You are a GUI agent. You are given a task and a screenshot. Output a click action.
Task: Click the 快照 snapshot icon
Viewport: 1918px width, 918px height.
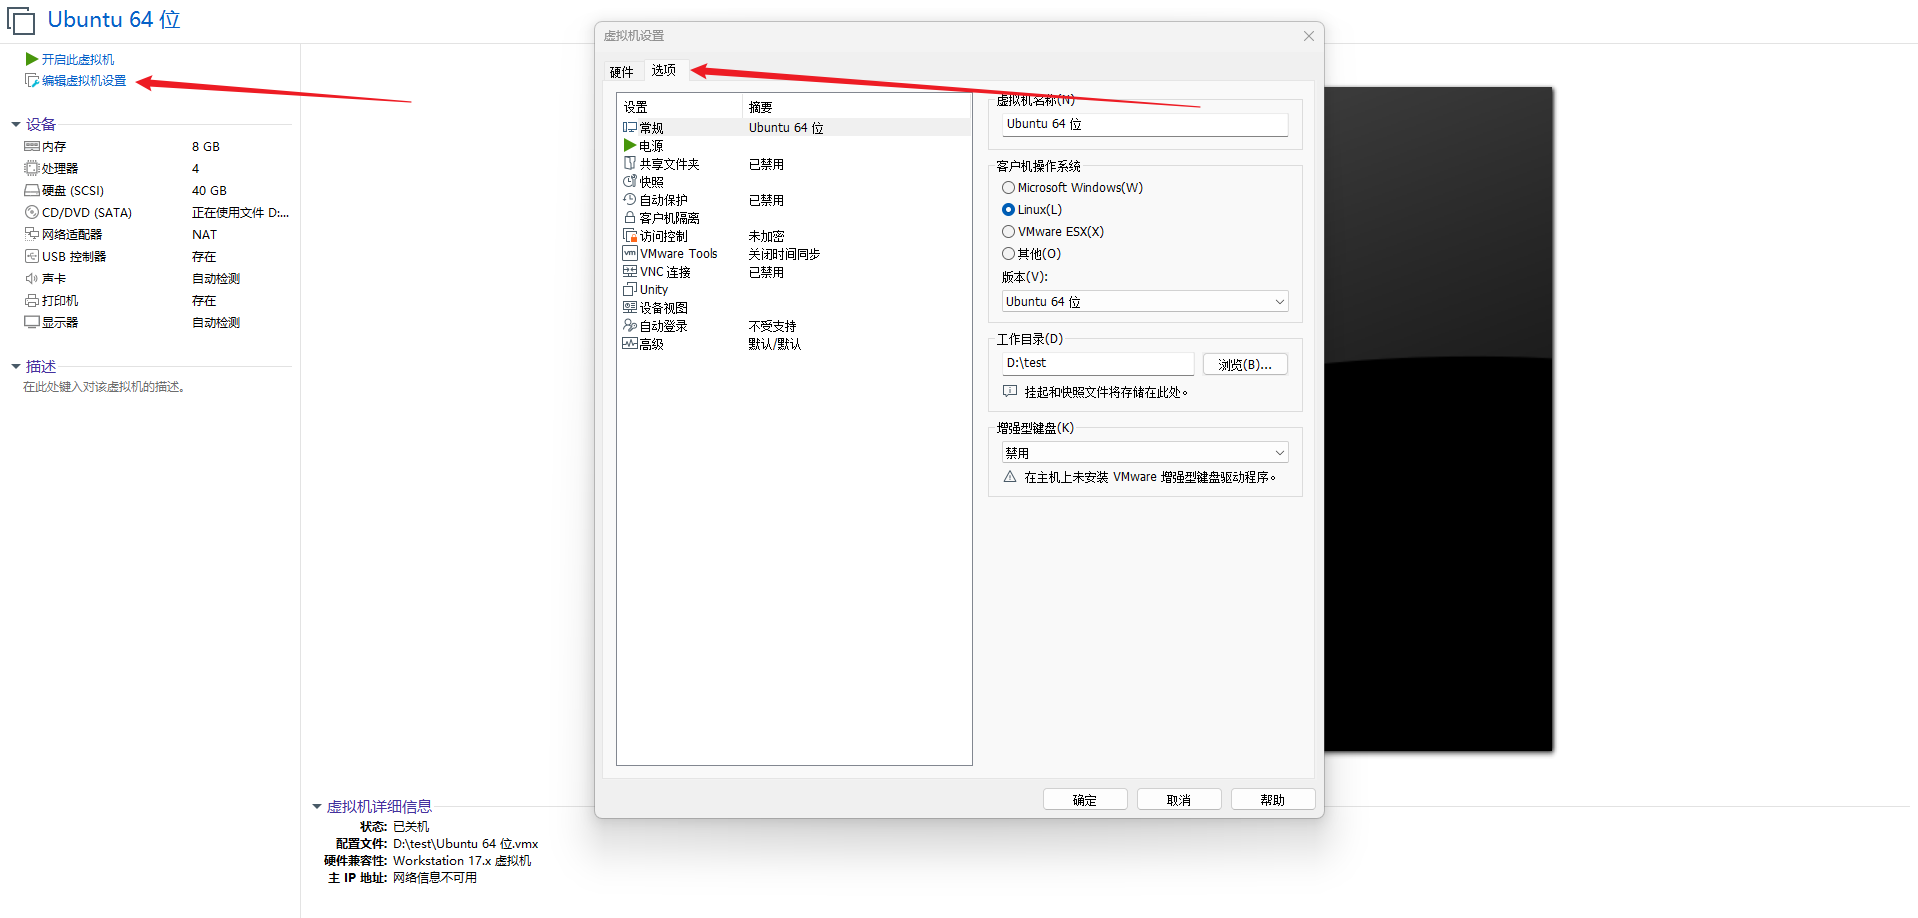click(630, 181)
